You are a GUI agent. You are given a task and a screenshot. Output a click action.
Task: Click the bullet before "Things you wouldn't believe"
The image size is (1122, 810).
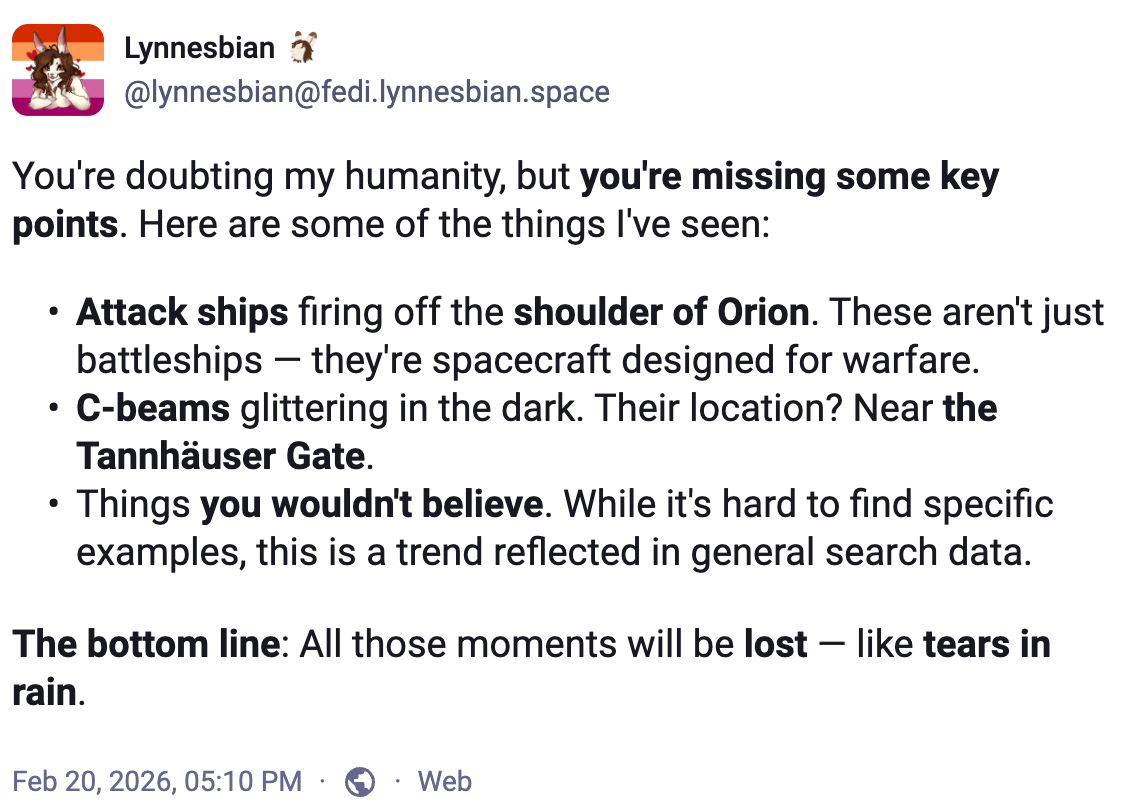[x=53, y=505]
